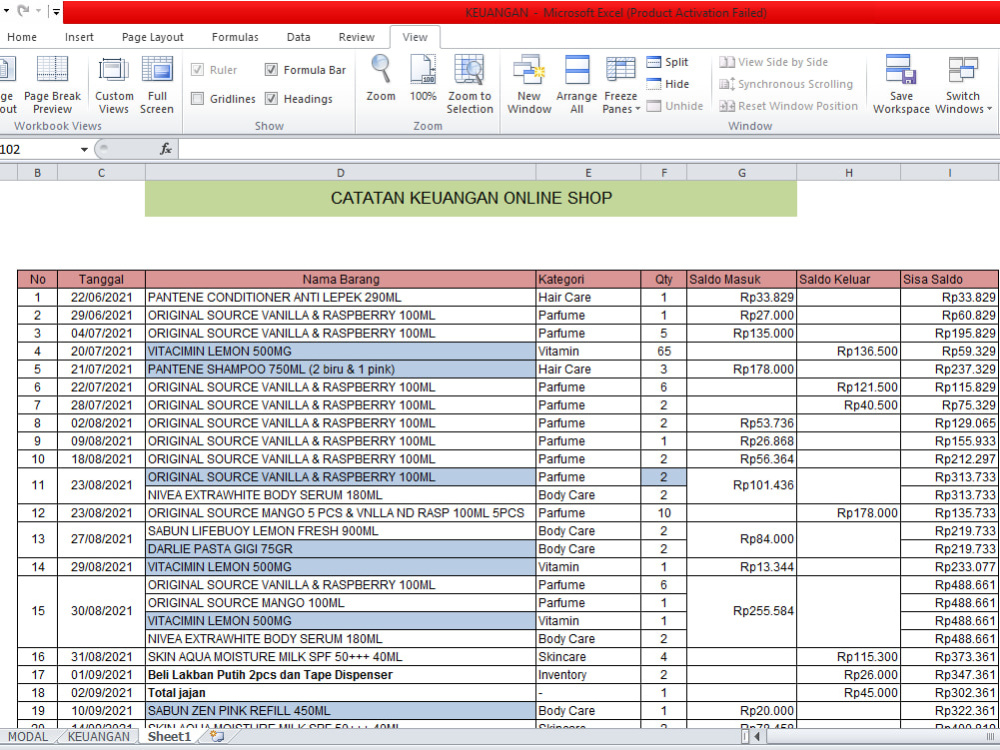Select the Nama Barang header cell
1000x750 pixels.
(x=341, y=279)
